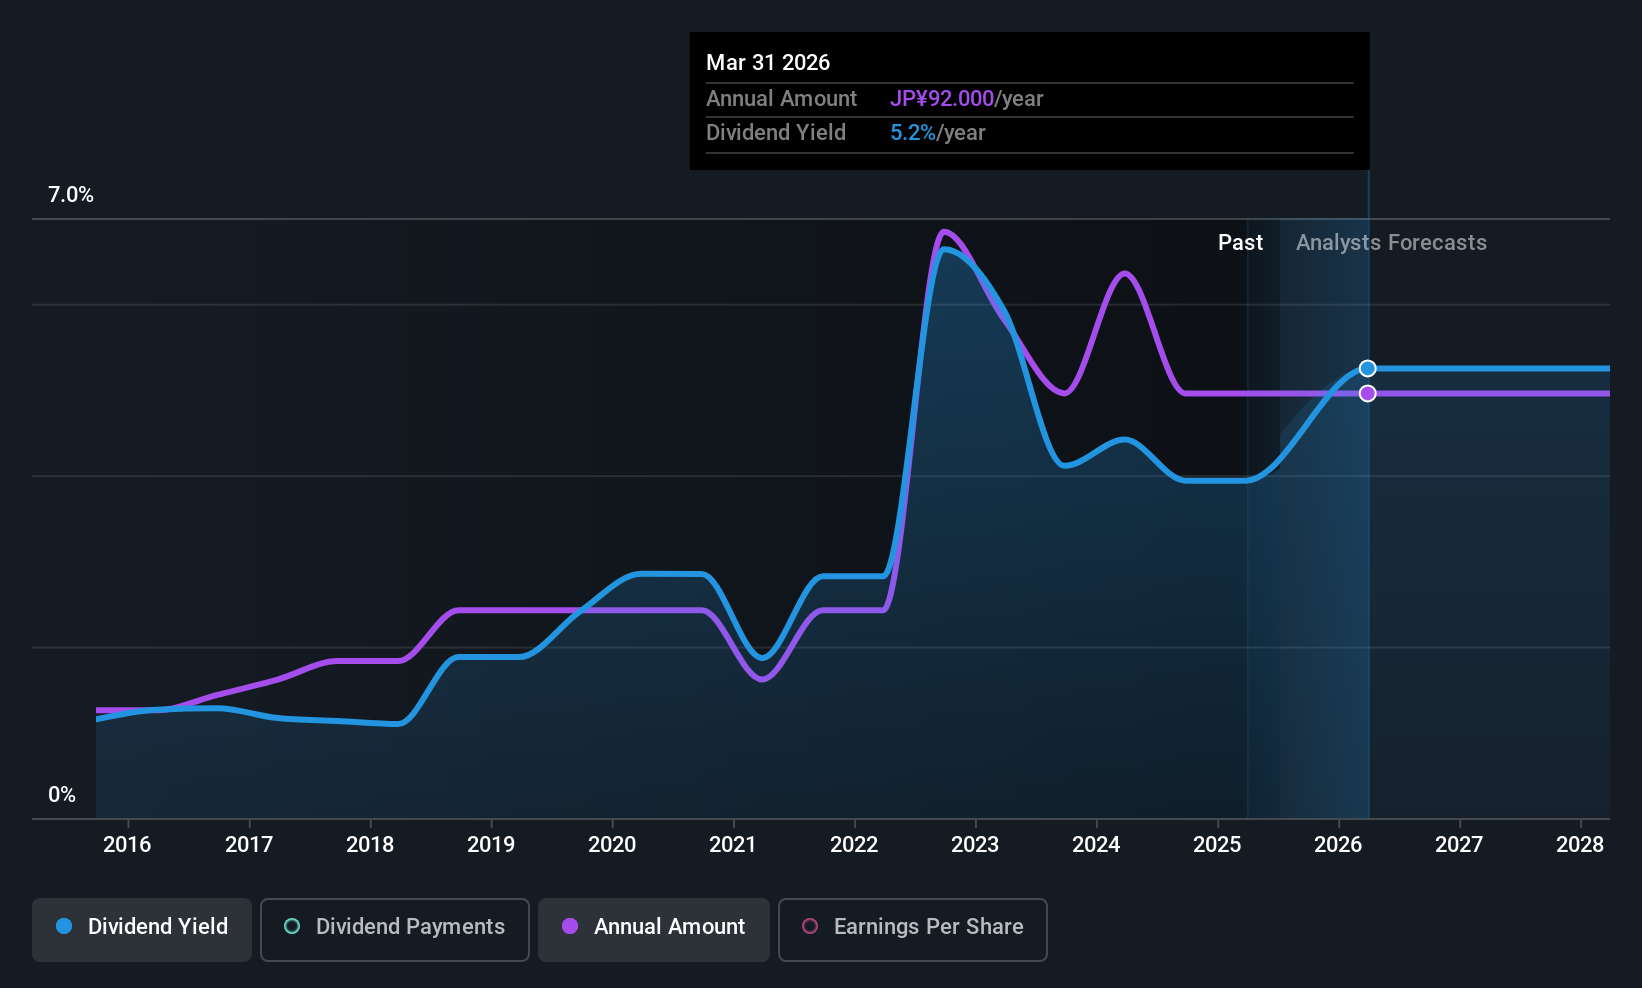Click the 0% y-axis label
The width and height of the screenshot is (1642, 988).
62,795
